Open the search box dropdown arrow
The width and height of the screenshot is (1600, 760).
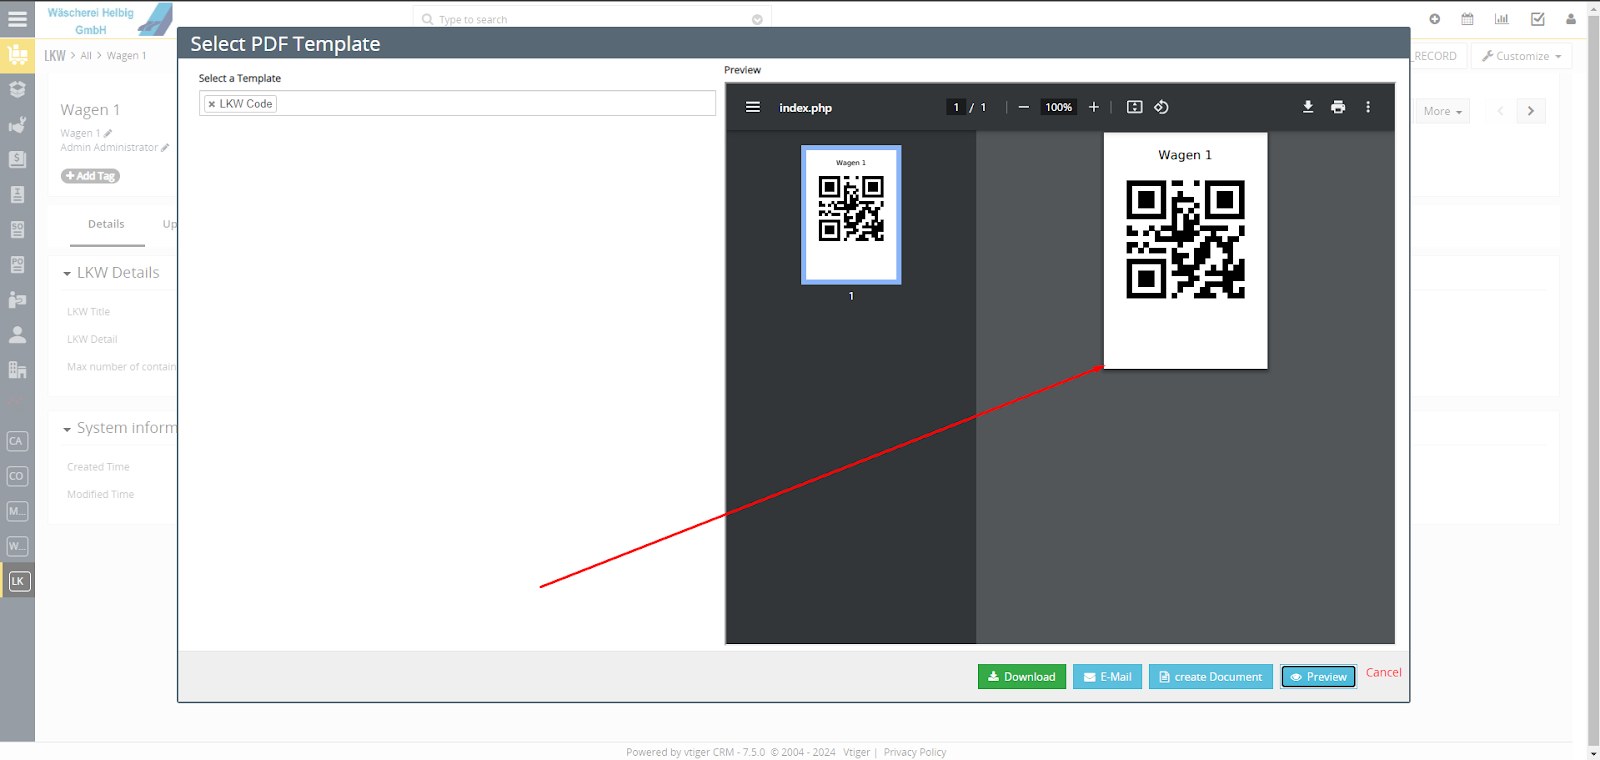pyautogui.click(x=757, y=19)
